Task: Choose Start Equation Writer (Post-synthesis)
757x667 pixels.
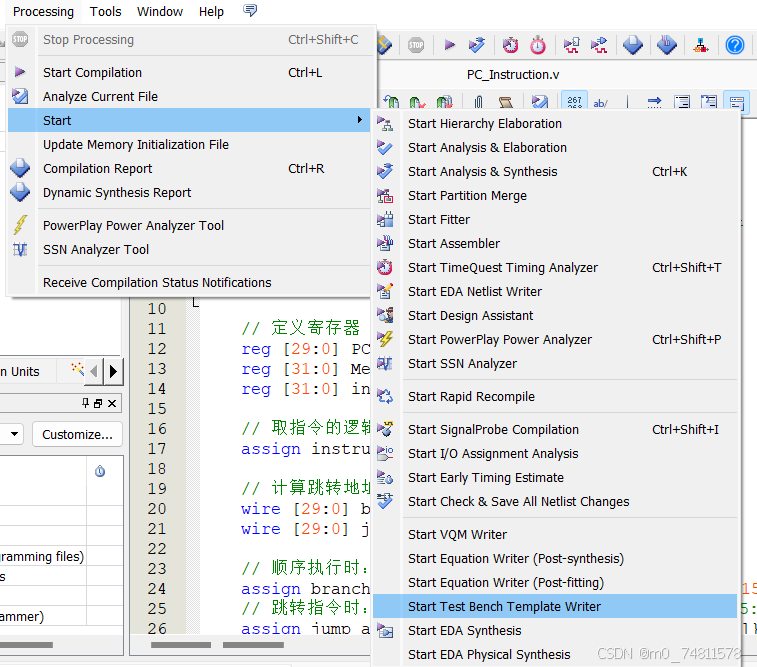Action: (555, 559)
